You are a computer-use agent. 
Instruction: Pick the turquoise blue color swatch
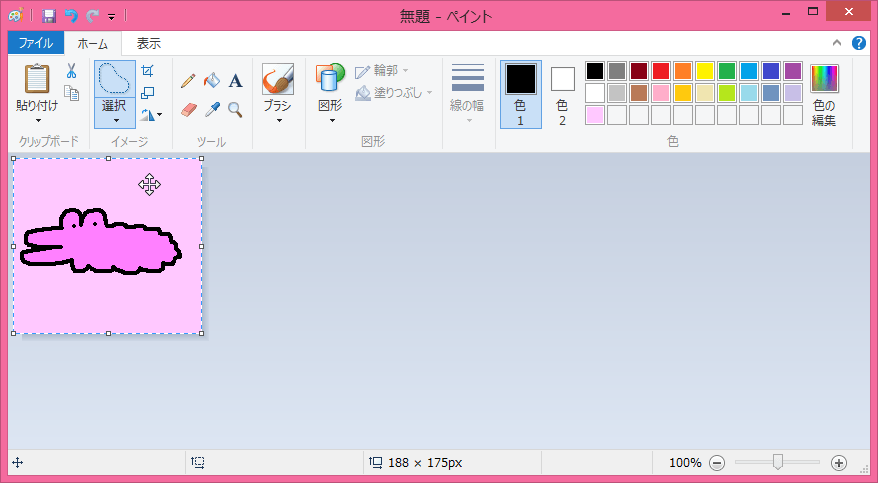point(749,71)
